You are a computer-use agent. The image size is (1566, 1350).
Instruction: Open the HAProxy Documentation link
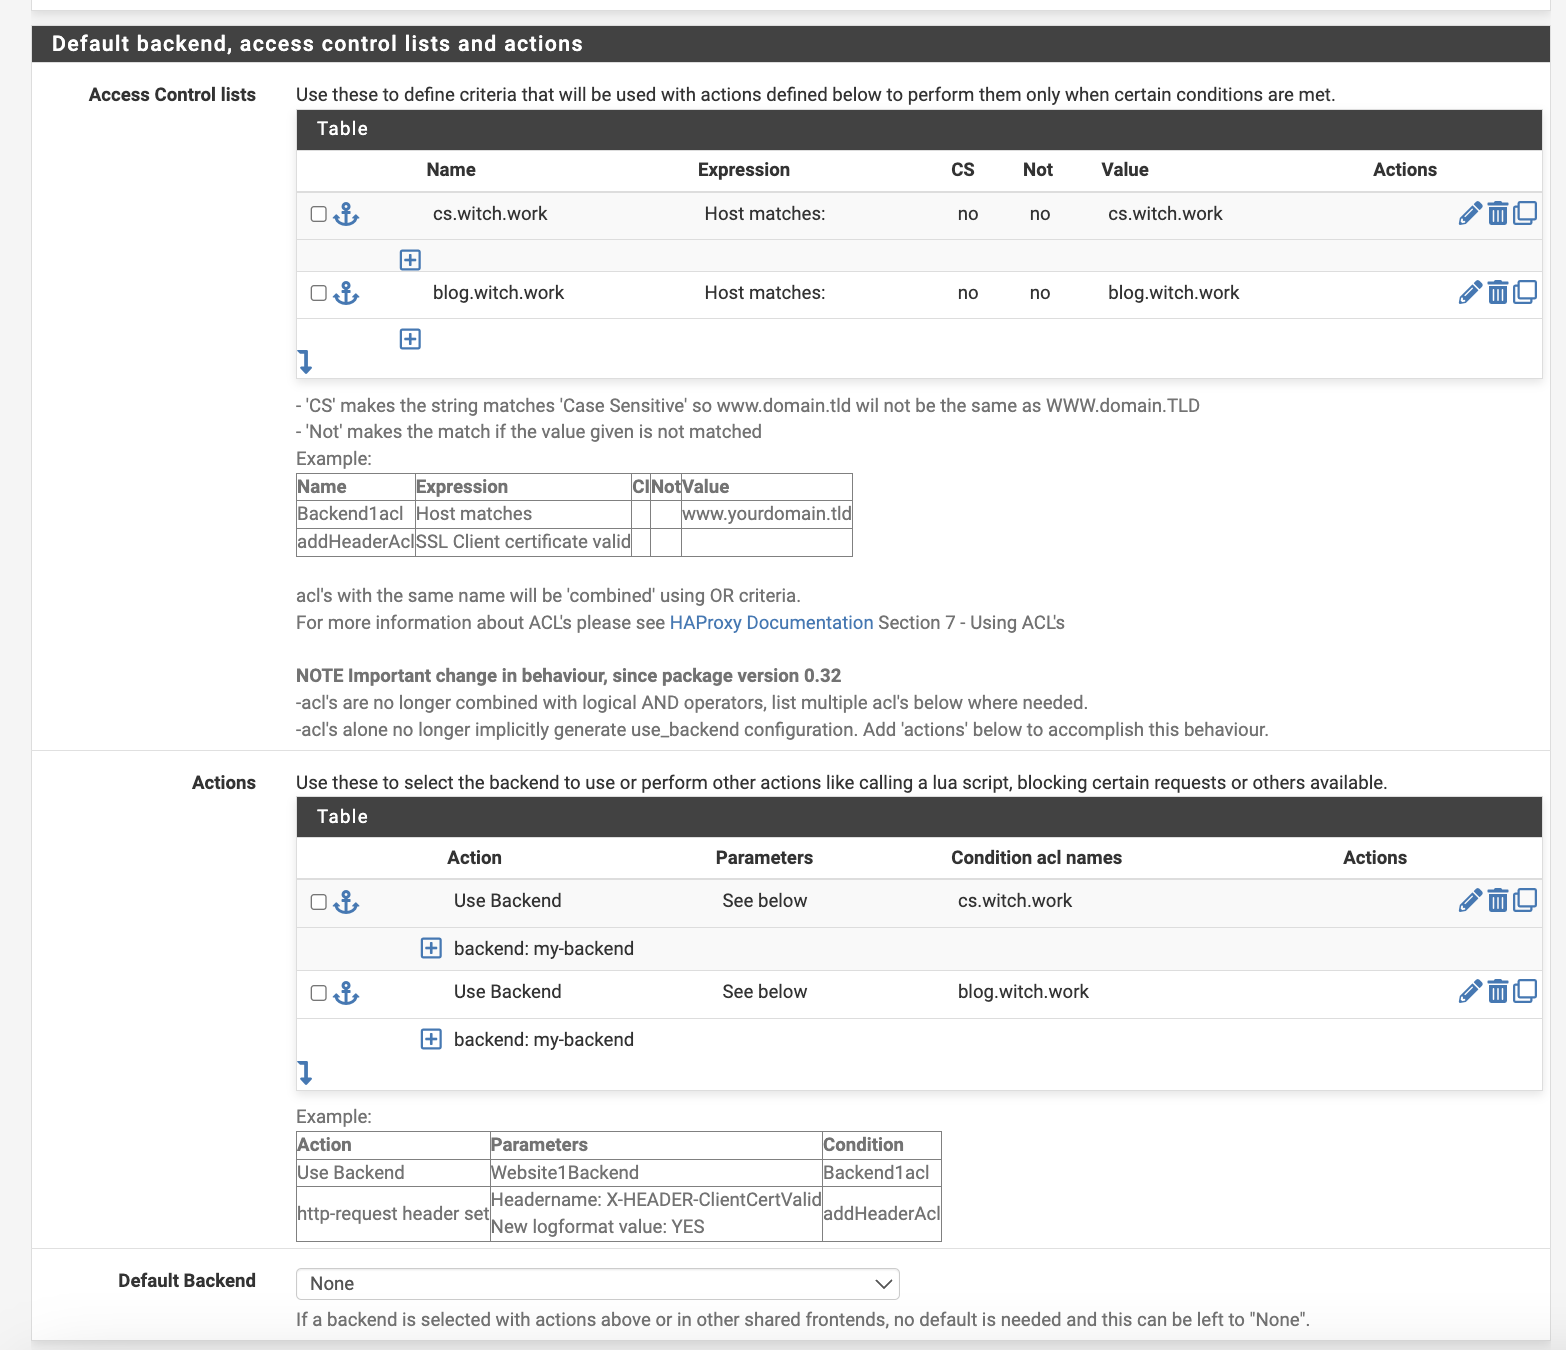[x=771, y=622]
